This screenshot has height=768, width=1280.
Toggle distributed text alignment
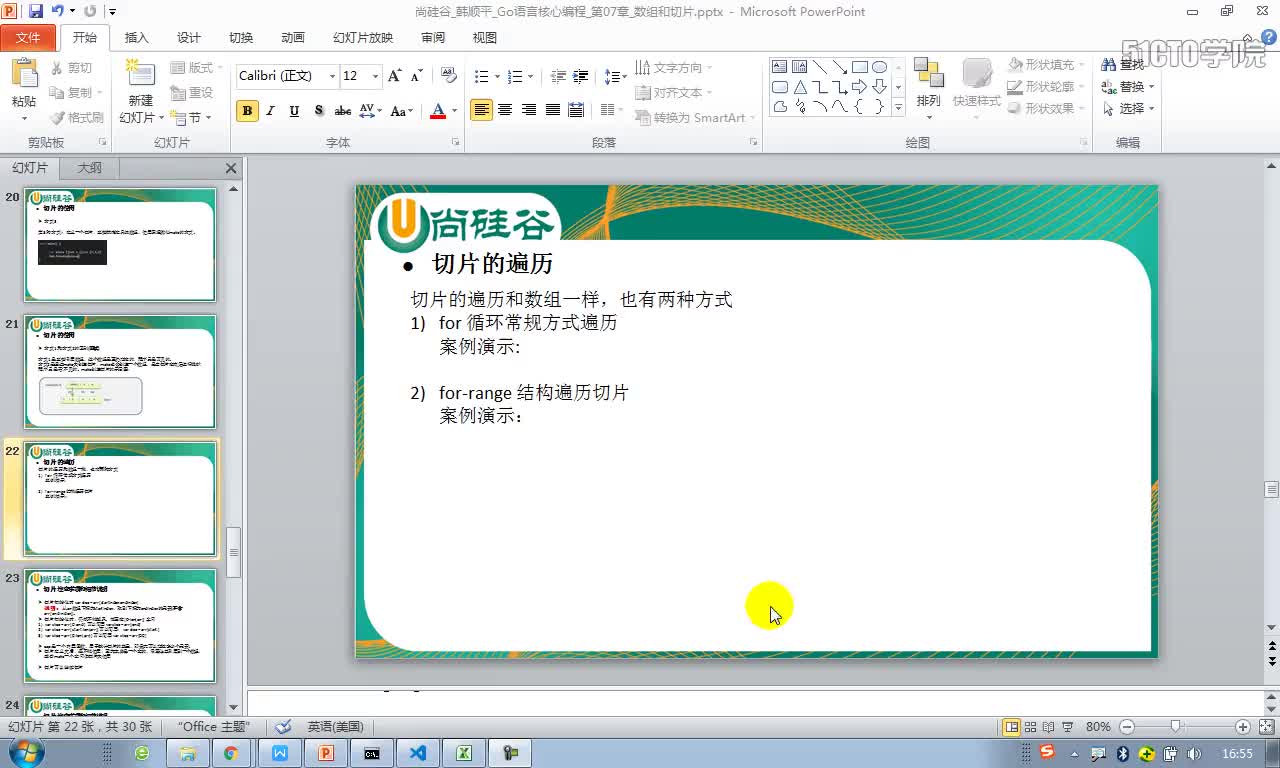576,110
